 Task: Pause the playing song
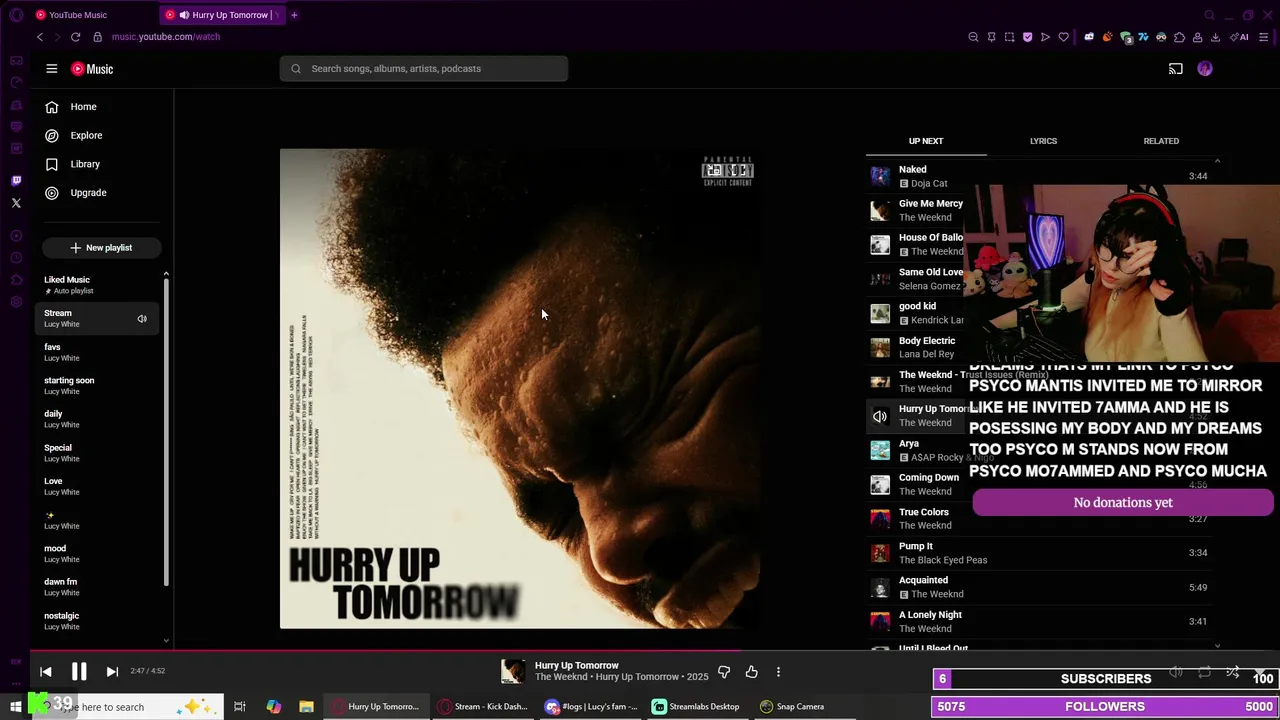79,672
